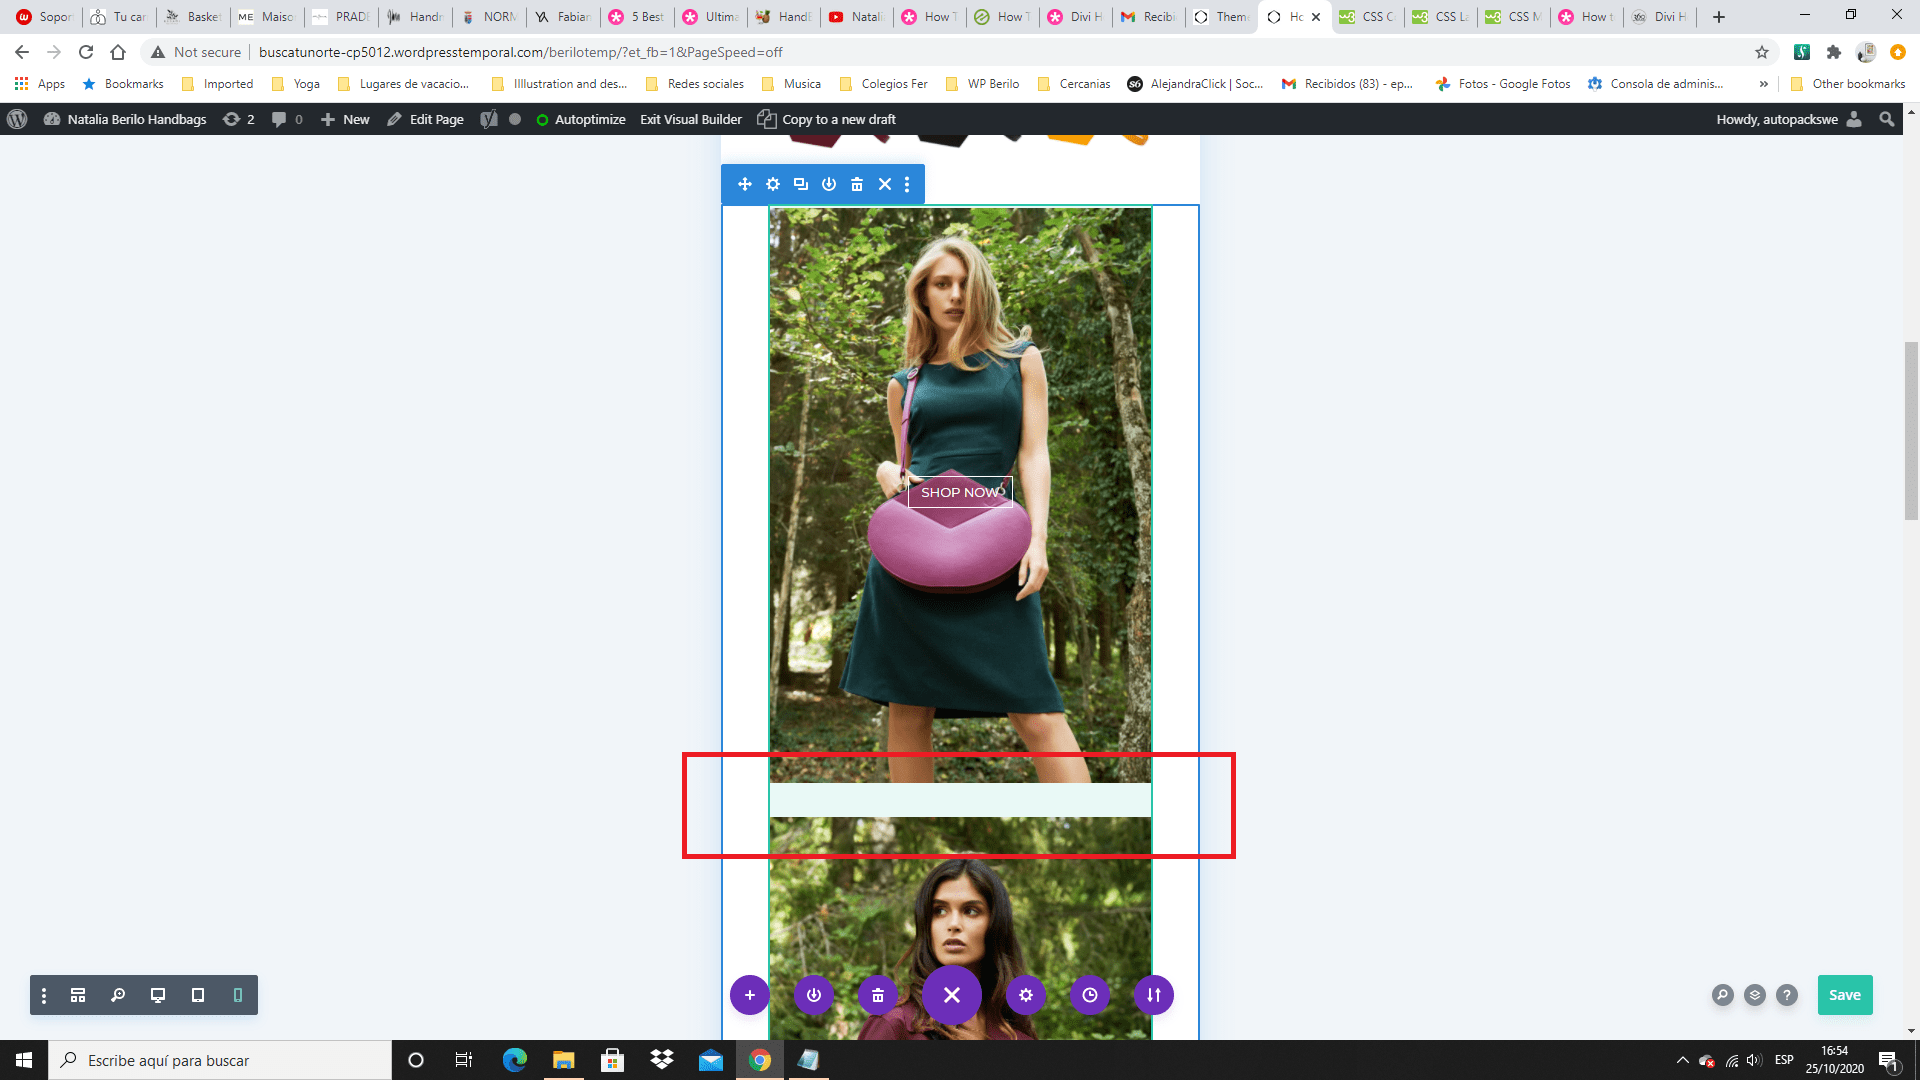Open Apps shortcut in bookmarks bar
This screenshot has width=1920, height=1080.
pos(40,84)
